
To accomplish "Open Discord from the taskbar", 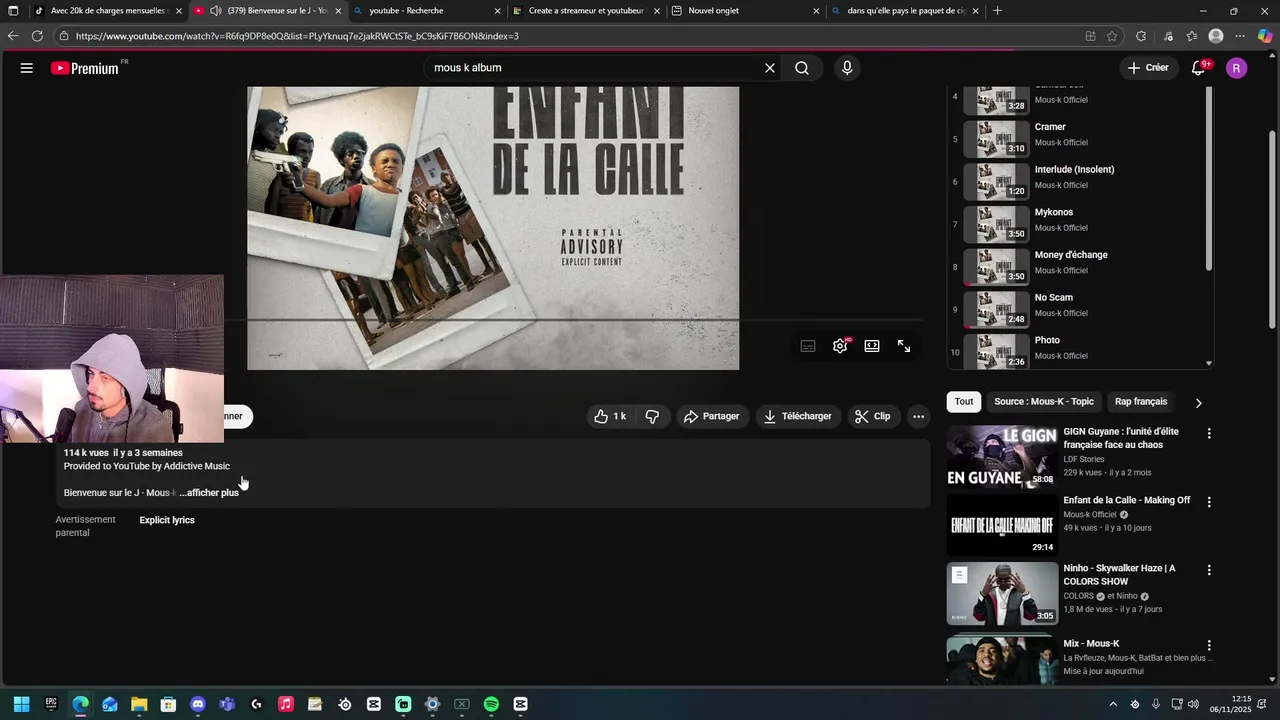I will pyautogui.click(x=197, y=704).
